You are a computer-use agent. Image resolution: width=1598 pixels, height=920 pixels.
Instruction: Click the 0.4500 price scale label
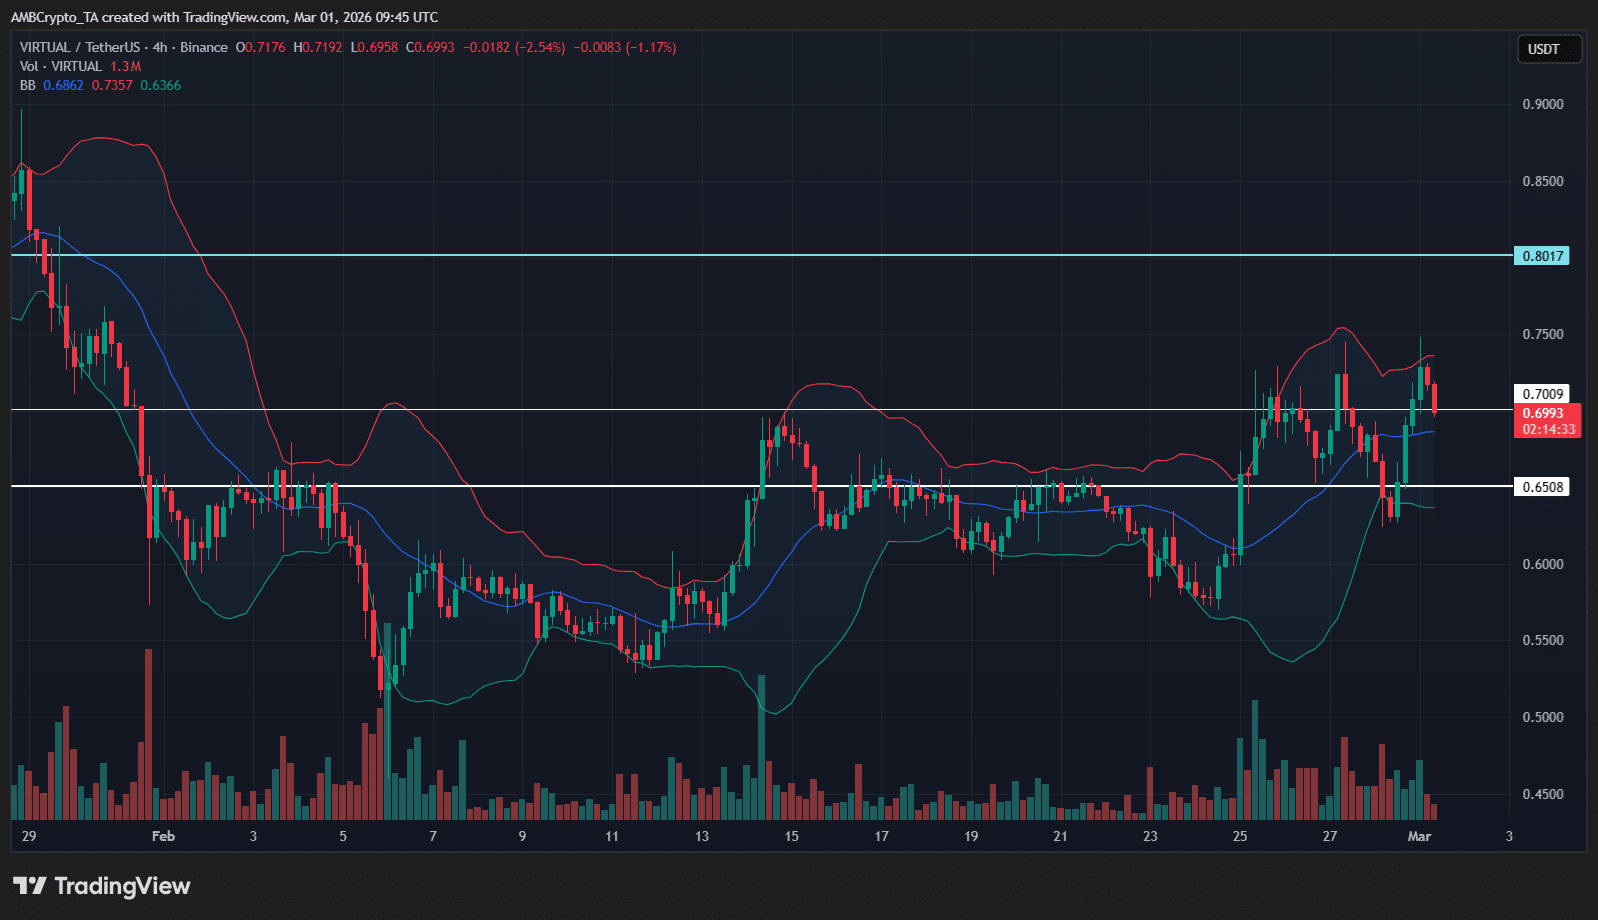1542,794
